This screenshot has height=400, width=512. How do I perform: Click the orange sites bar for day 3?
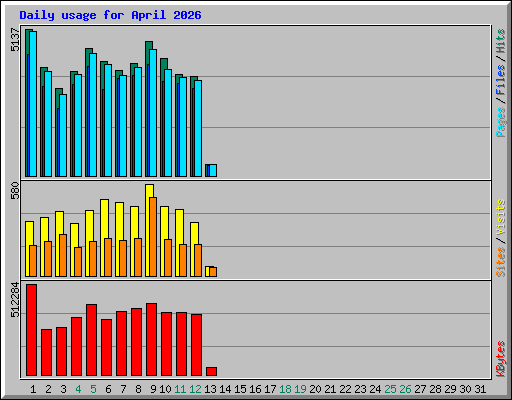(x=63, y=255)
